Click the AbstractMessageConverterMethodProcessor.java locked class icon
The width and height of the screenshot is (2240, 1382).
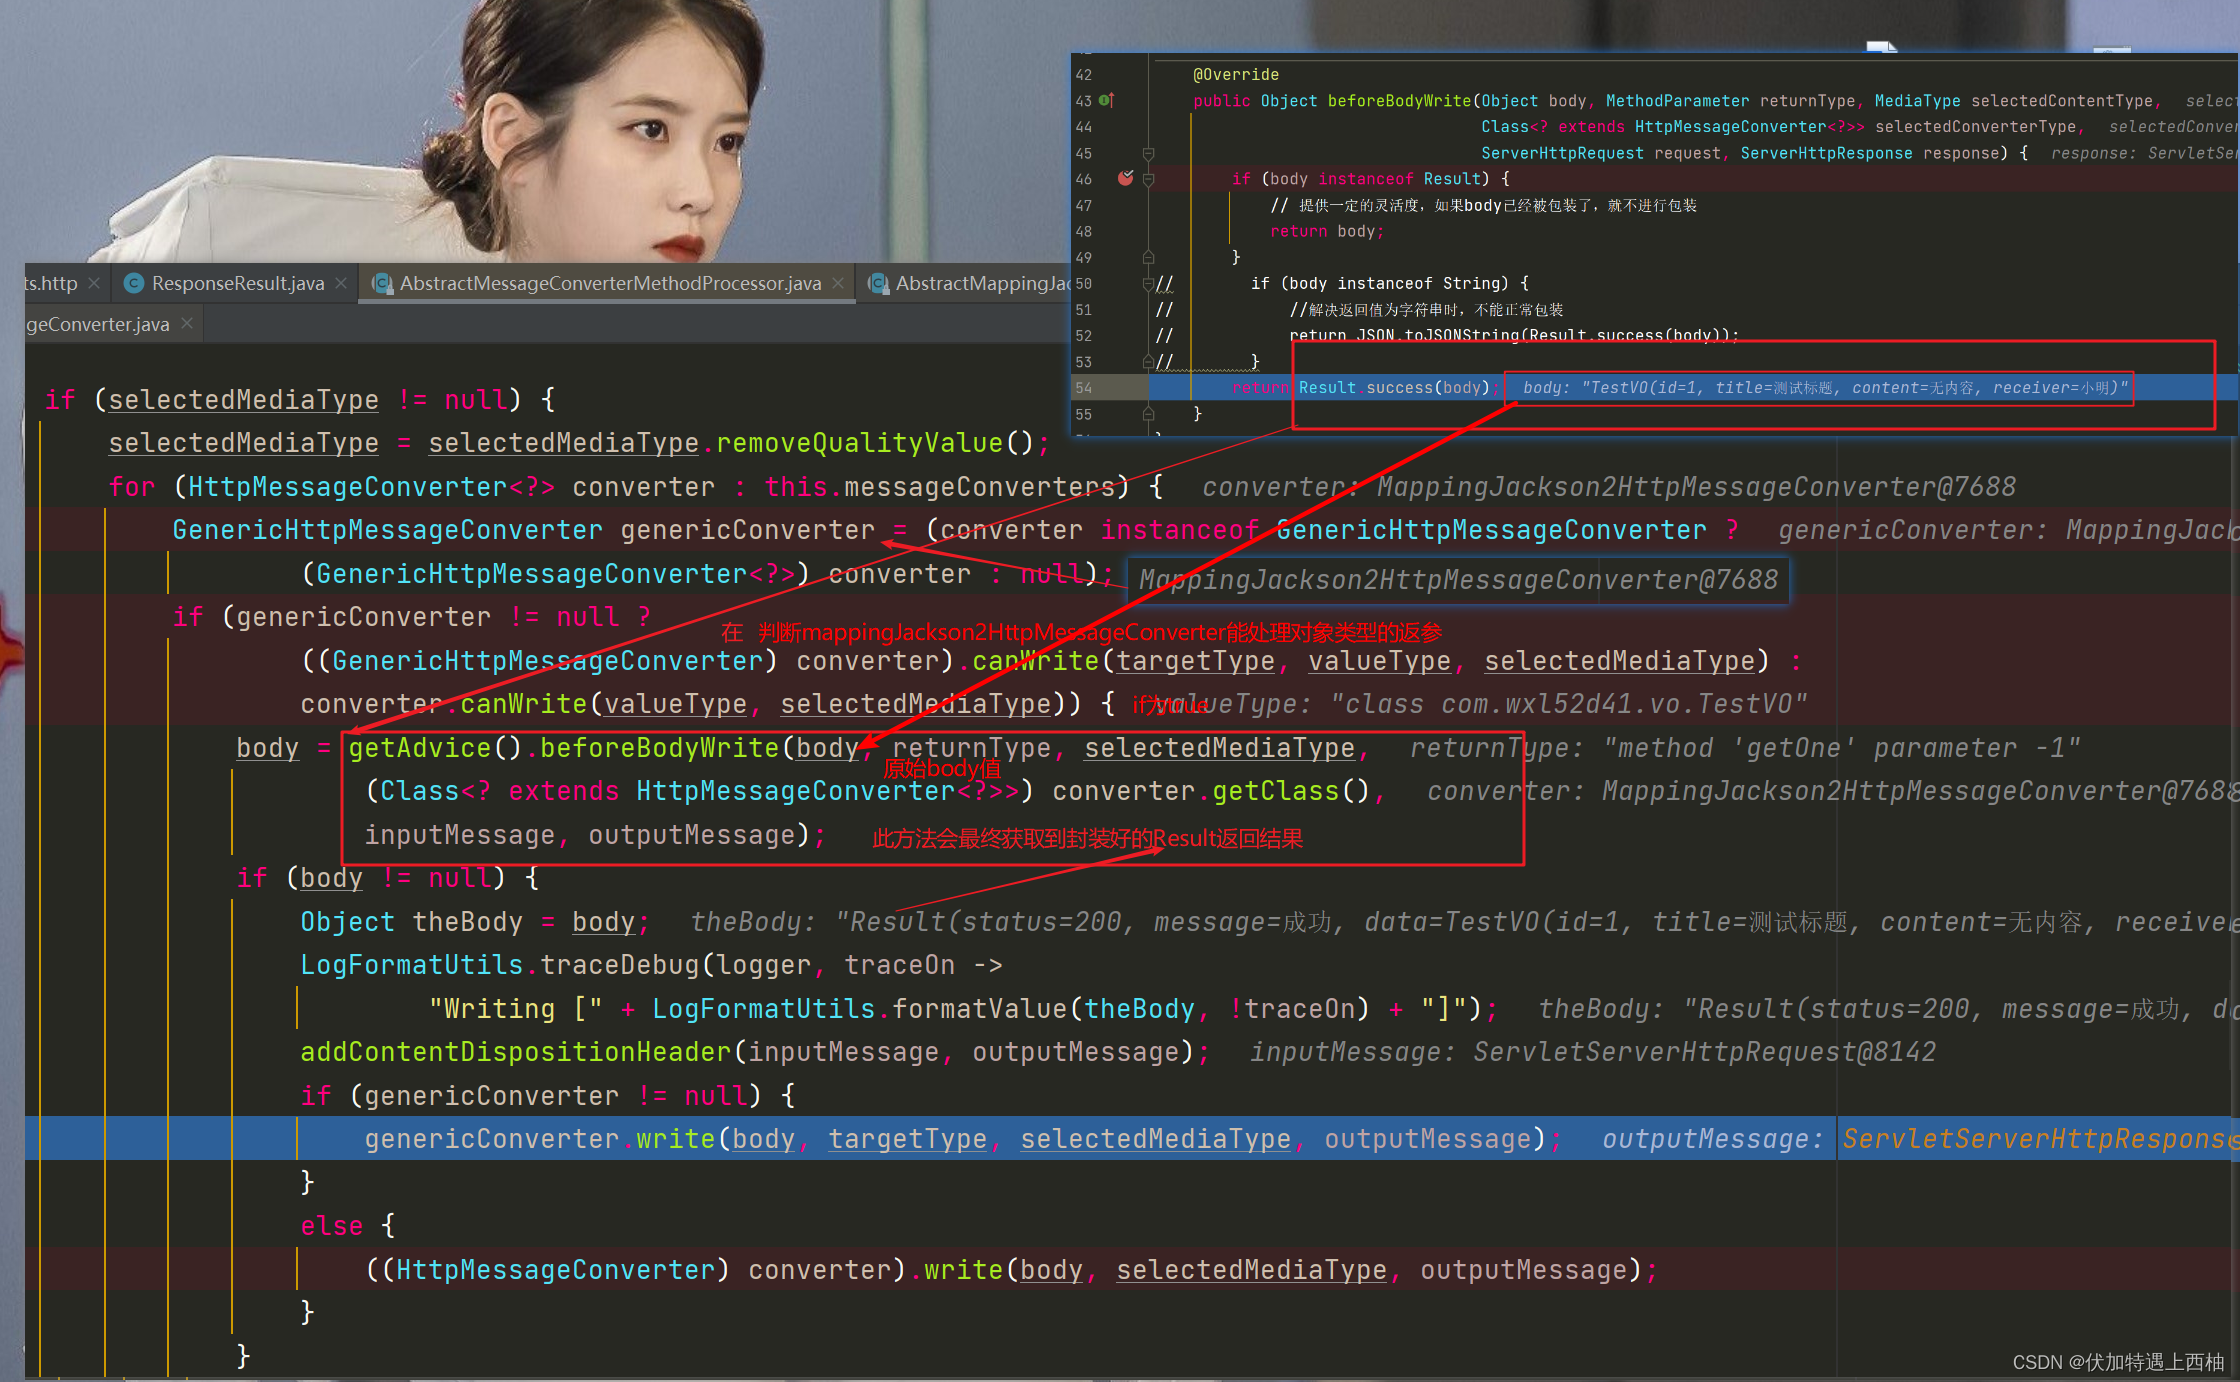(x=381, y=284)
